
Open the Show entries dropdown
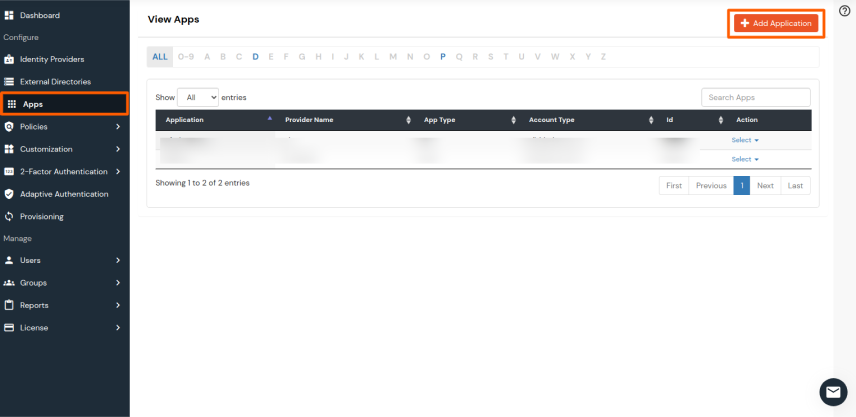[x=198, y=97]
